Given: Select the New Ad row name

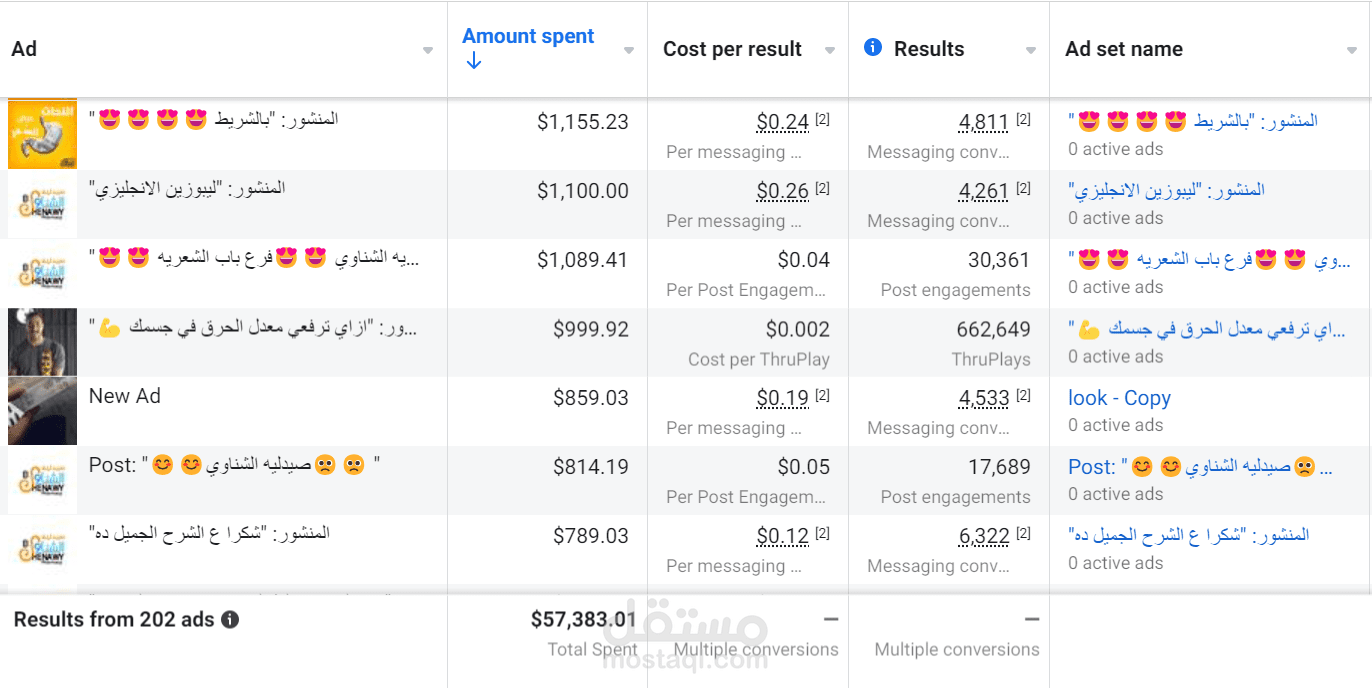Looking at the screenshot, I should (125, 396).
